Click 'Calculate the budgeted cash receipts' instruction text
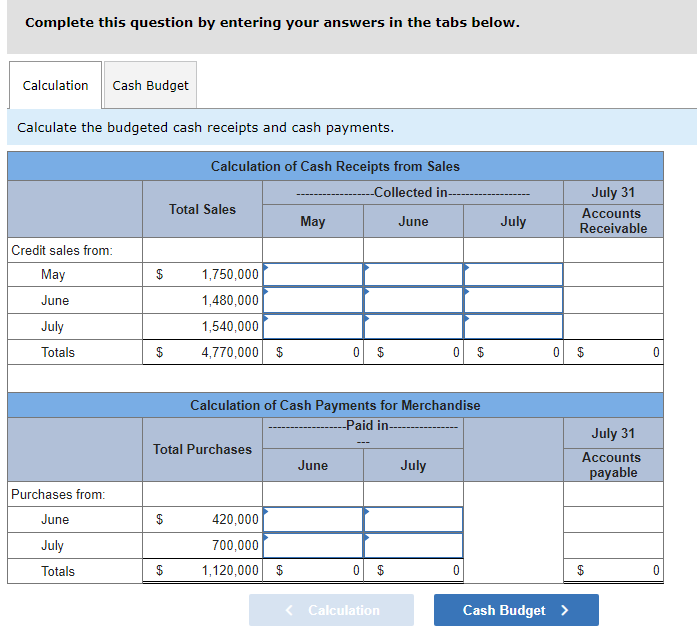The height and width of the screenshot is (630, 697). [x=205, y=128]
